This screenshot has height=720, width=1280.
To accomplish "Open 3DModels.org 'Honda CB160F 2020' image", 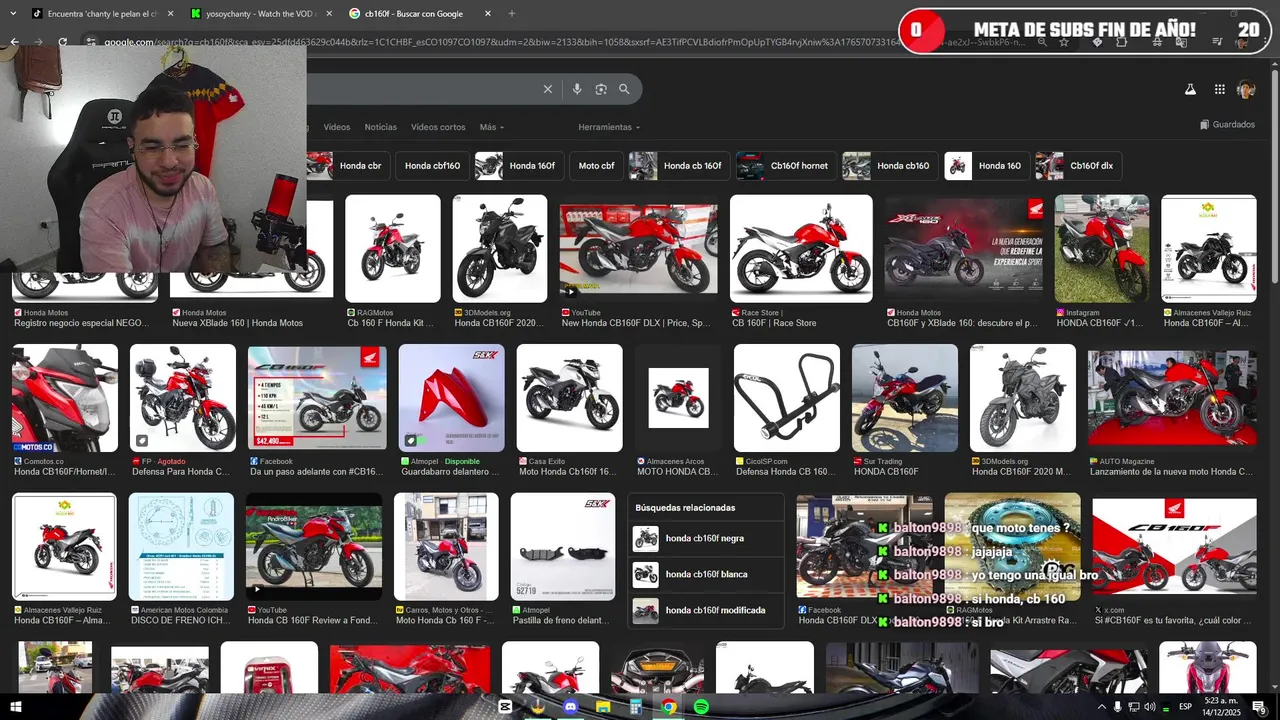I will (x=499, y=249).
